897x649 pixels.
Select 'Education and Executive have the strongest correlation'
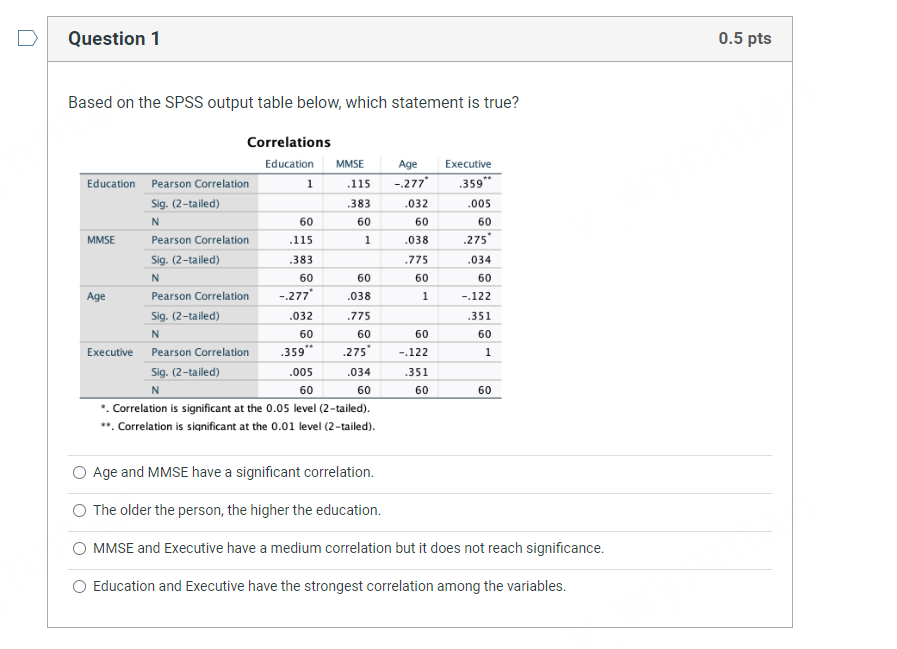click(x=79, y=586)
